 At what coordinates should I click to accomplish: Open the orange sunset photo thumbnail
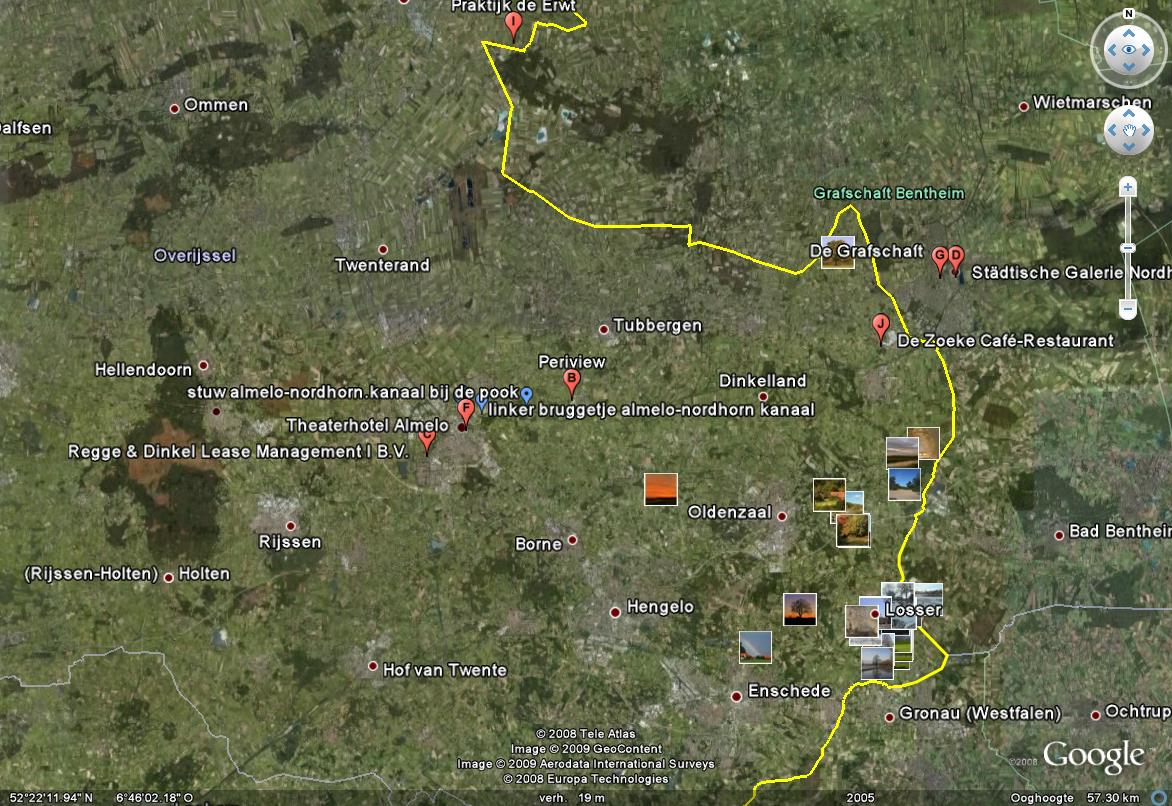point(660,489)
